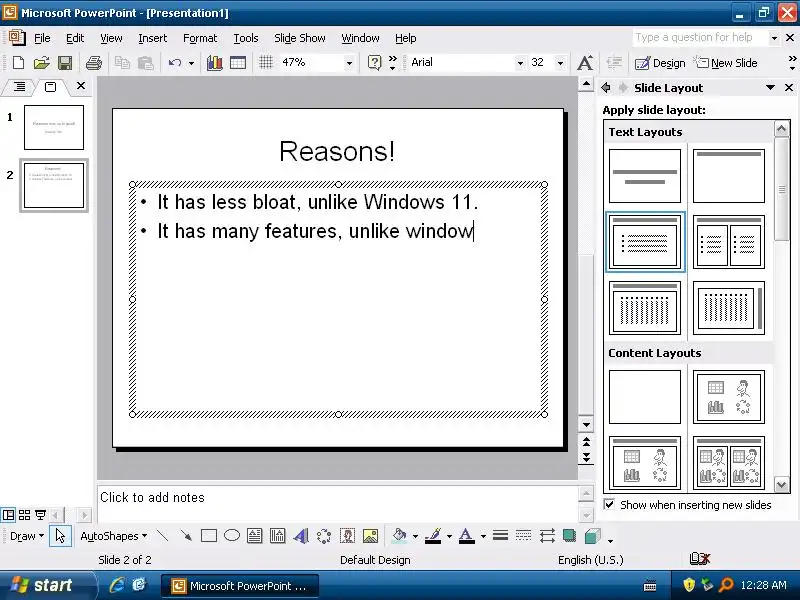
Task: Click the Microsoft PowerPoint taskbar button
Action: pyautogui.click(x=240, y=586)
